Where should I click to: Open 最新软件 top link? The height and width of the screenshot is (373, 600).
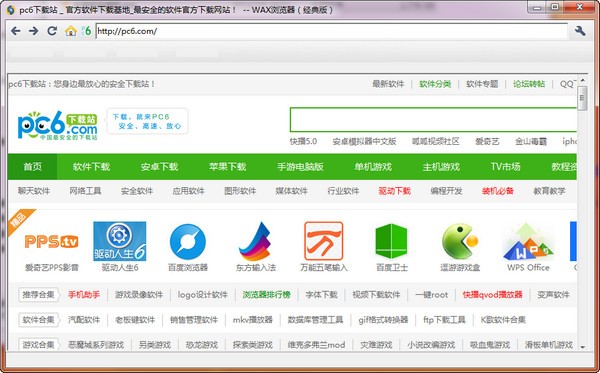point(388,84)
